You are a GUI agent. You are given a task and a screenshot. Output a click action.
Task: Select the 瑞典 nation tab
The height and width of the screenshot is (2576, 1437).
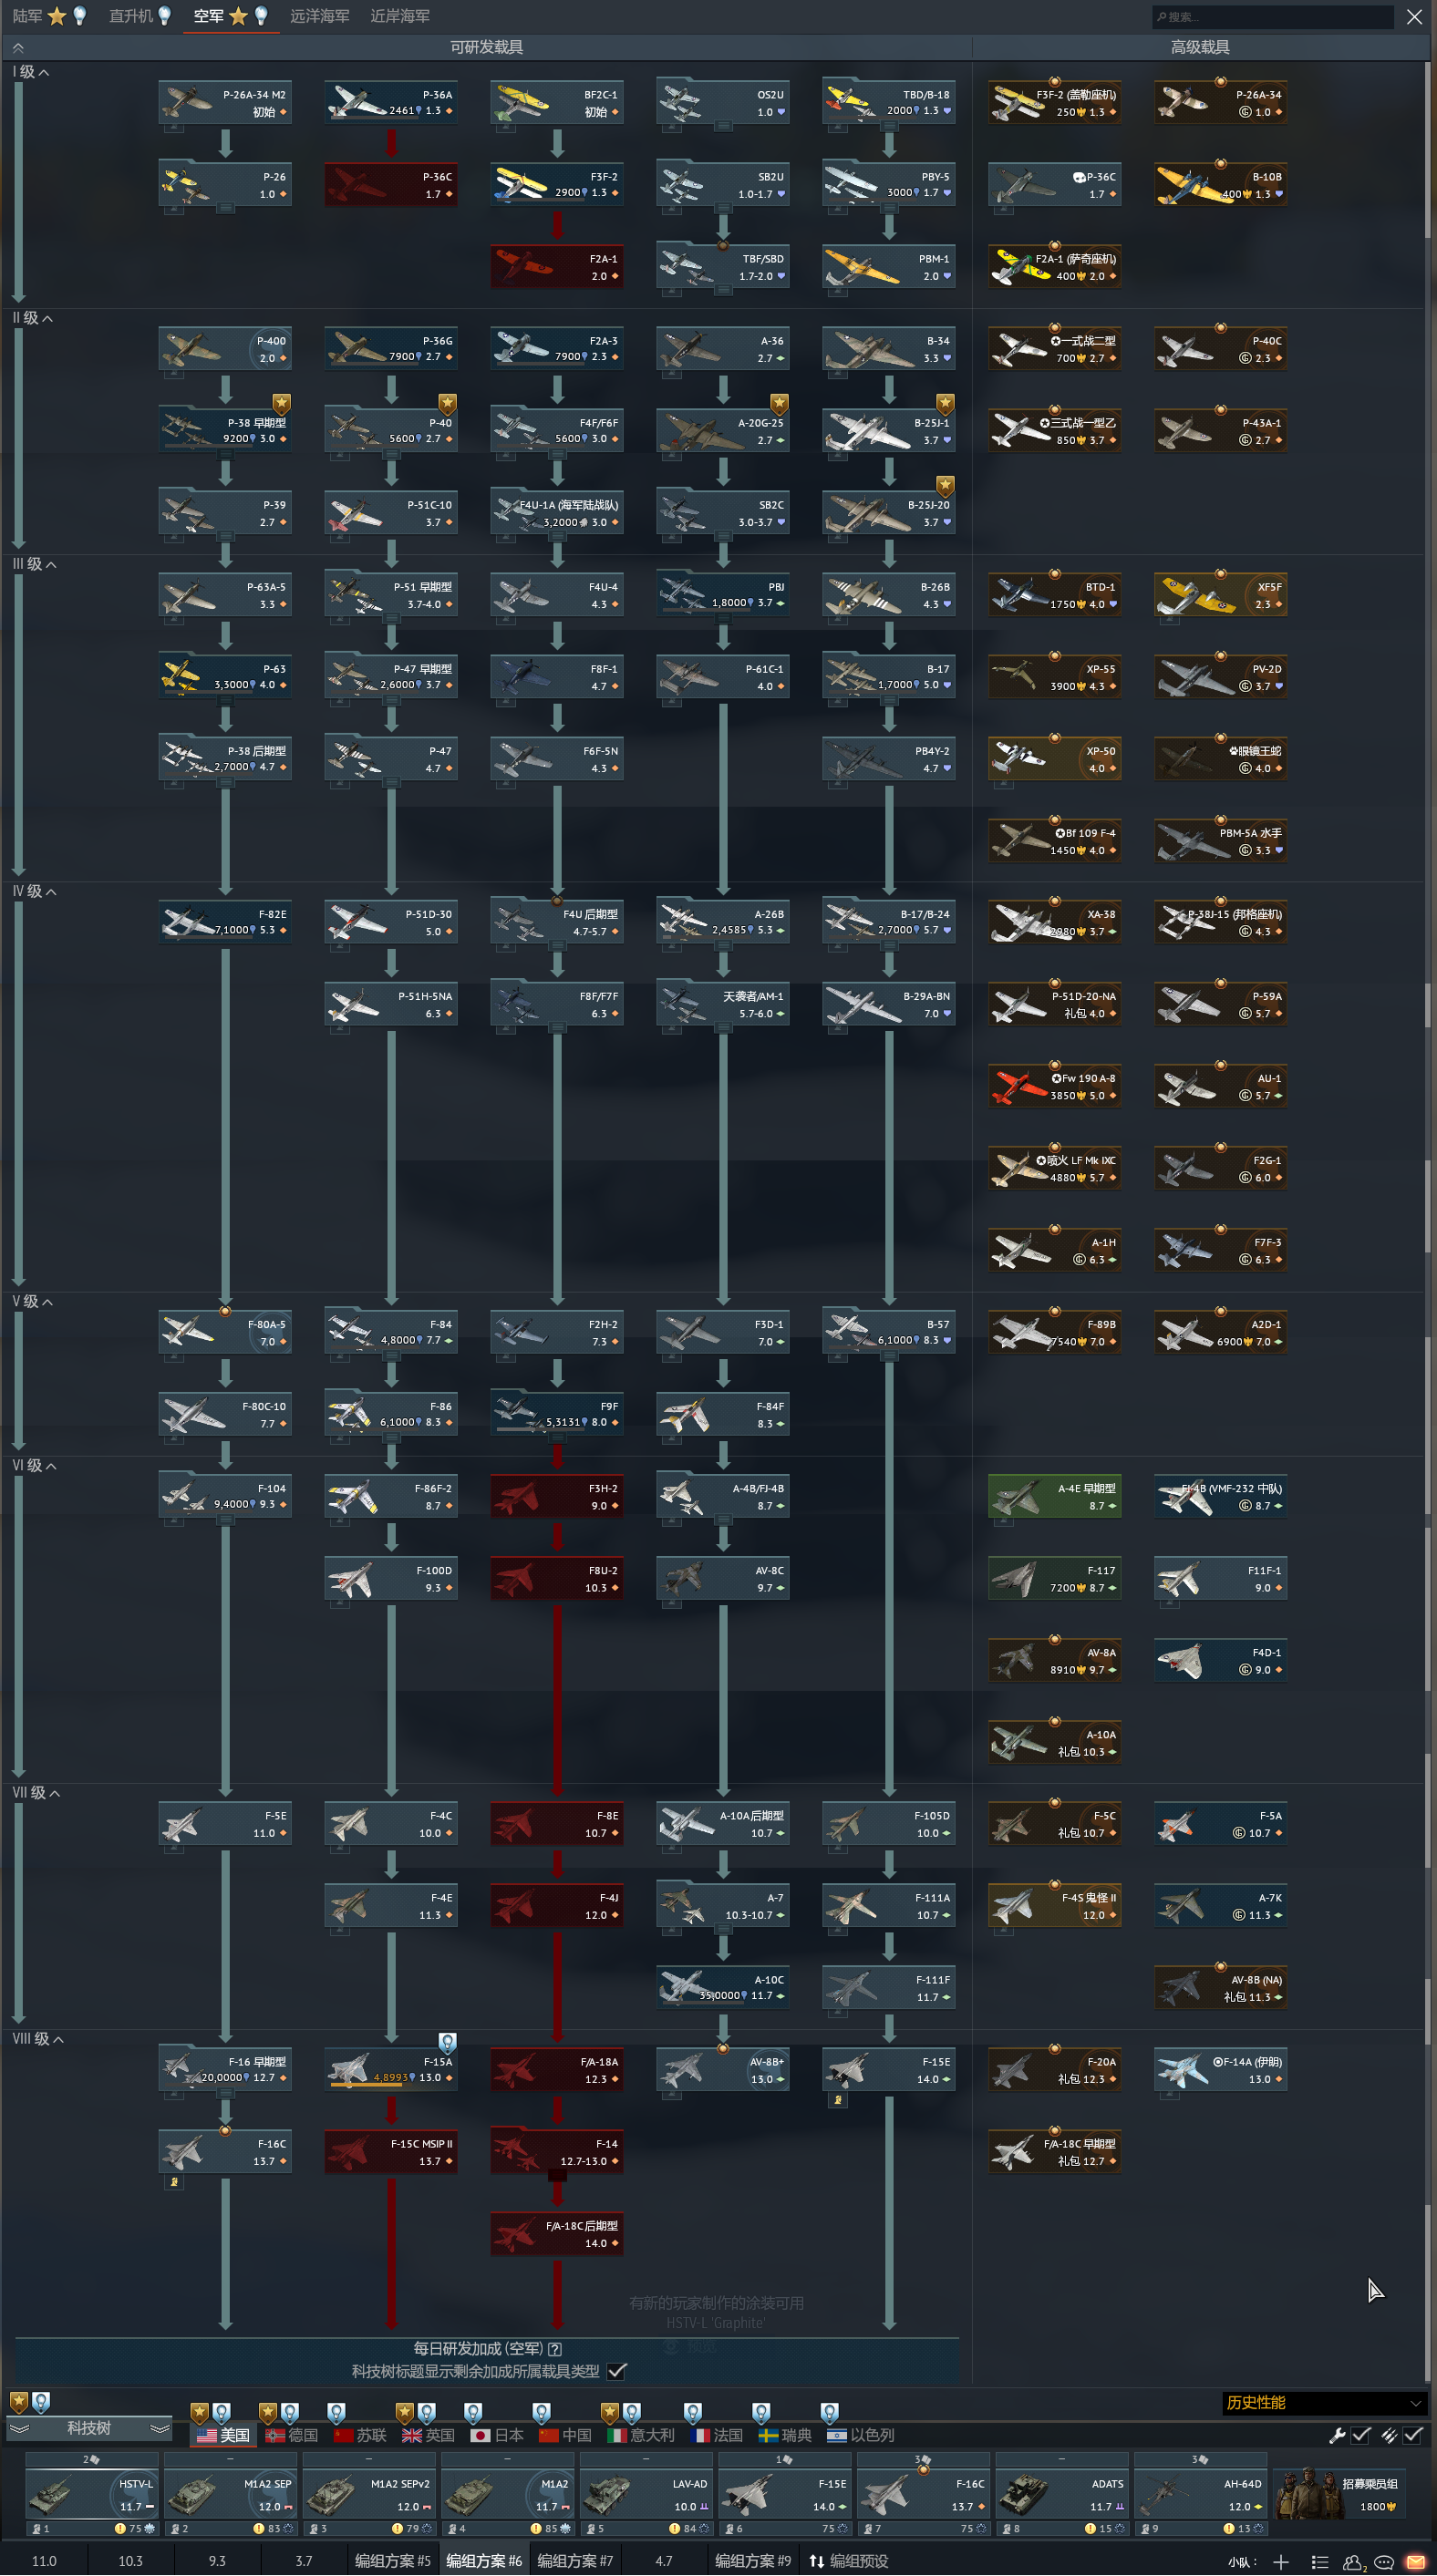click(785, 2435)
